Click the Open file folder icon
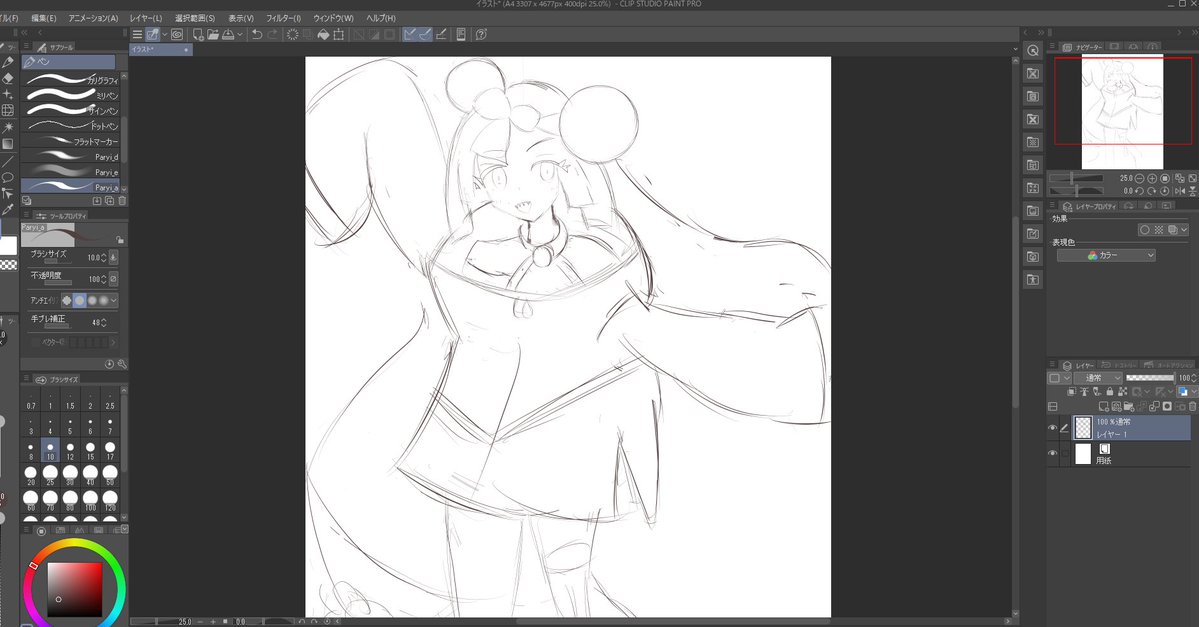This screenshot has width=1199, height=627. [x=213, y=34]
